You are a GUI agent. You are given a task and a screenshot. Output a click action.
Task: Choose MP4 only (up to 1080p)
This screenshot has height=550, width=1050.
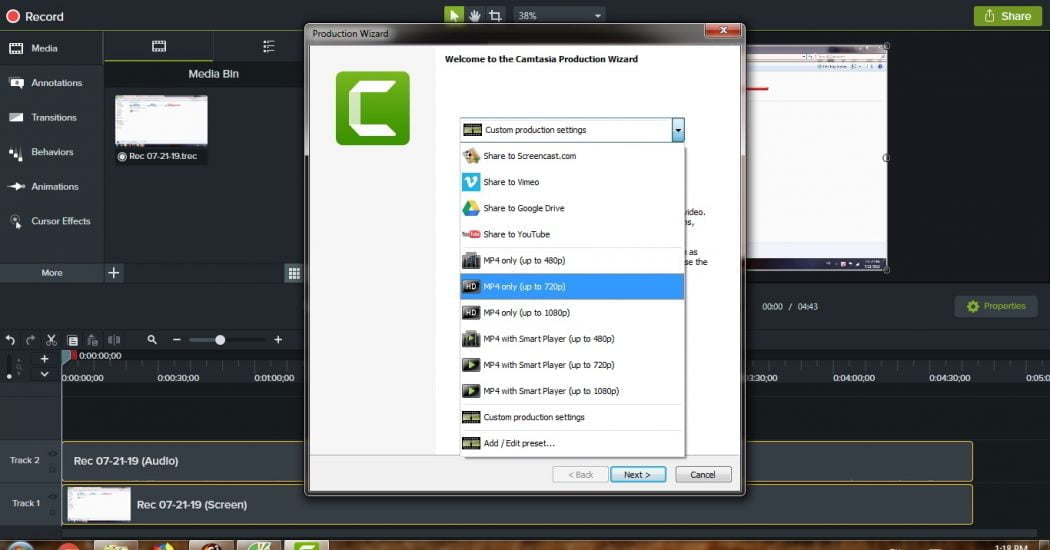click(x=572, y=313)
